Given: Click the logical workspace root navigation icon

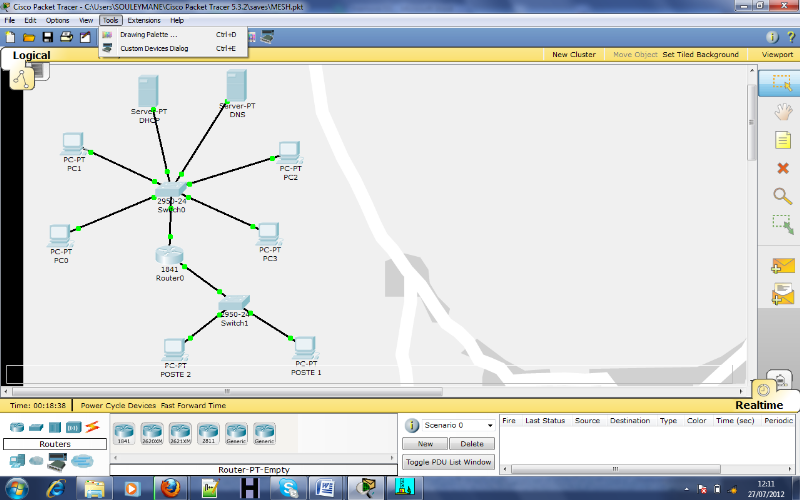Looking at the screenshot, I should (21, 79).
